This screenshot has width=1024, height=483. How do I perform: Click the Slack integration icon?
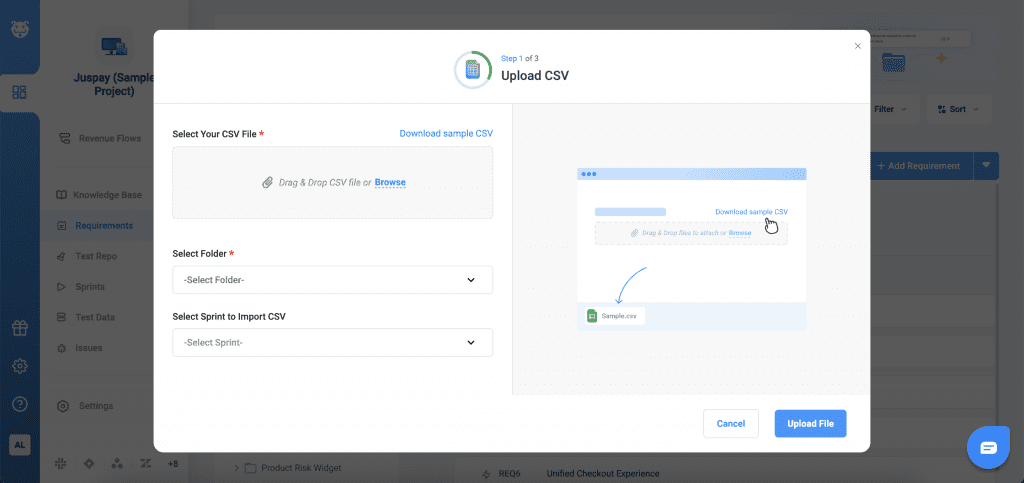(62, 464)
